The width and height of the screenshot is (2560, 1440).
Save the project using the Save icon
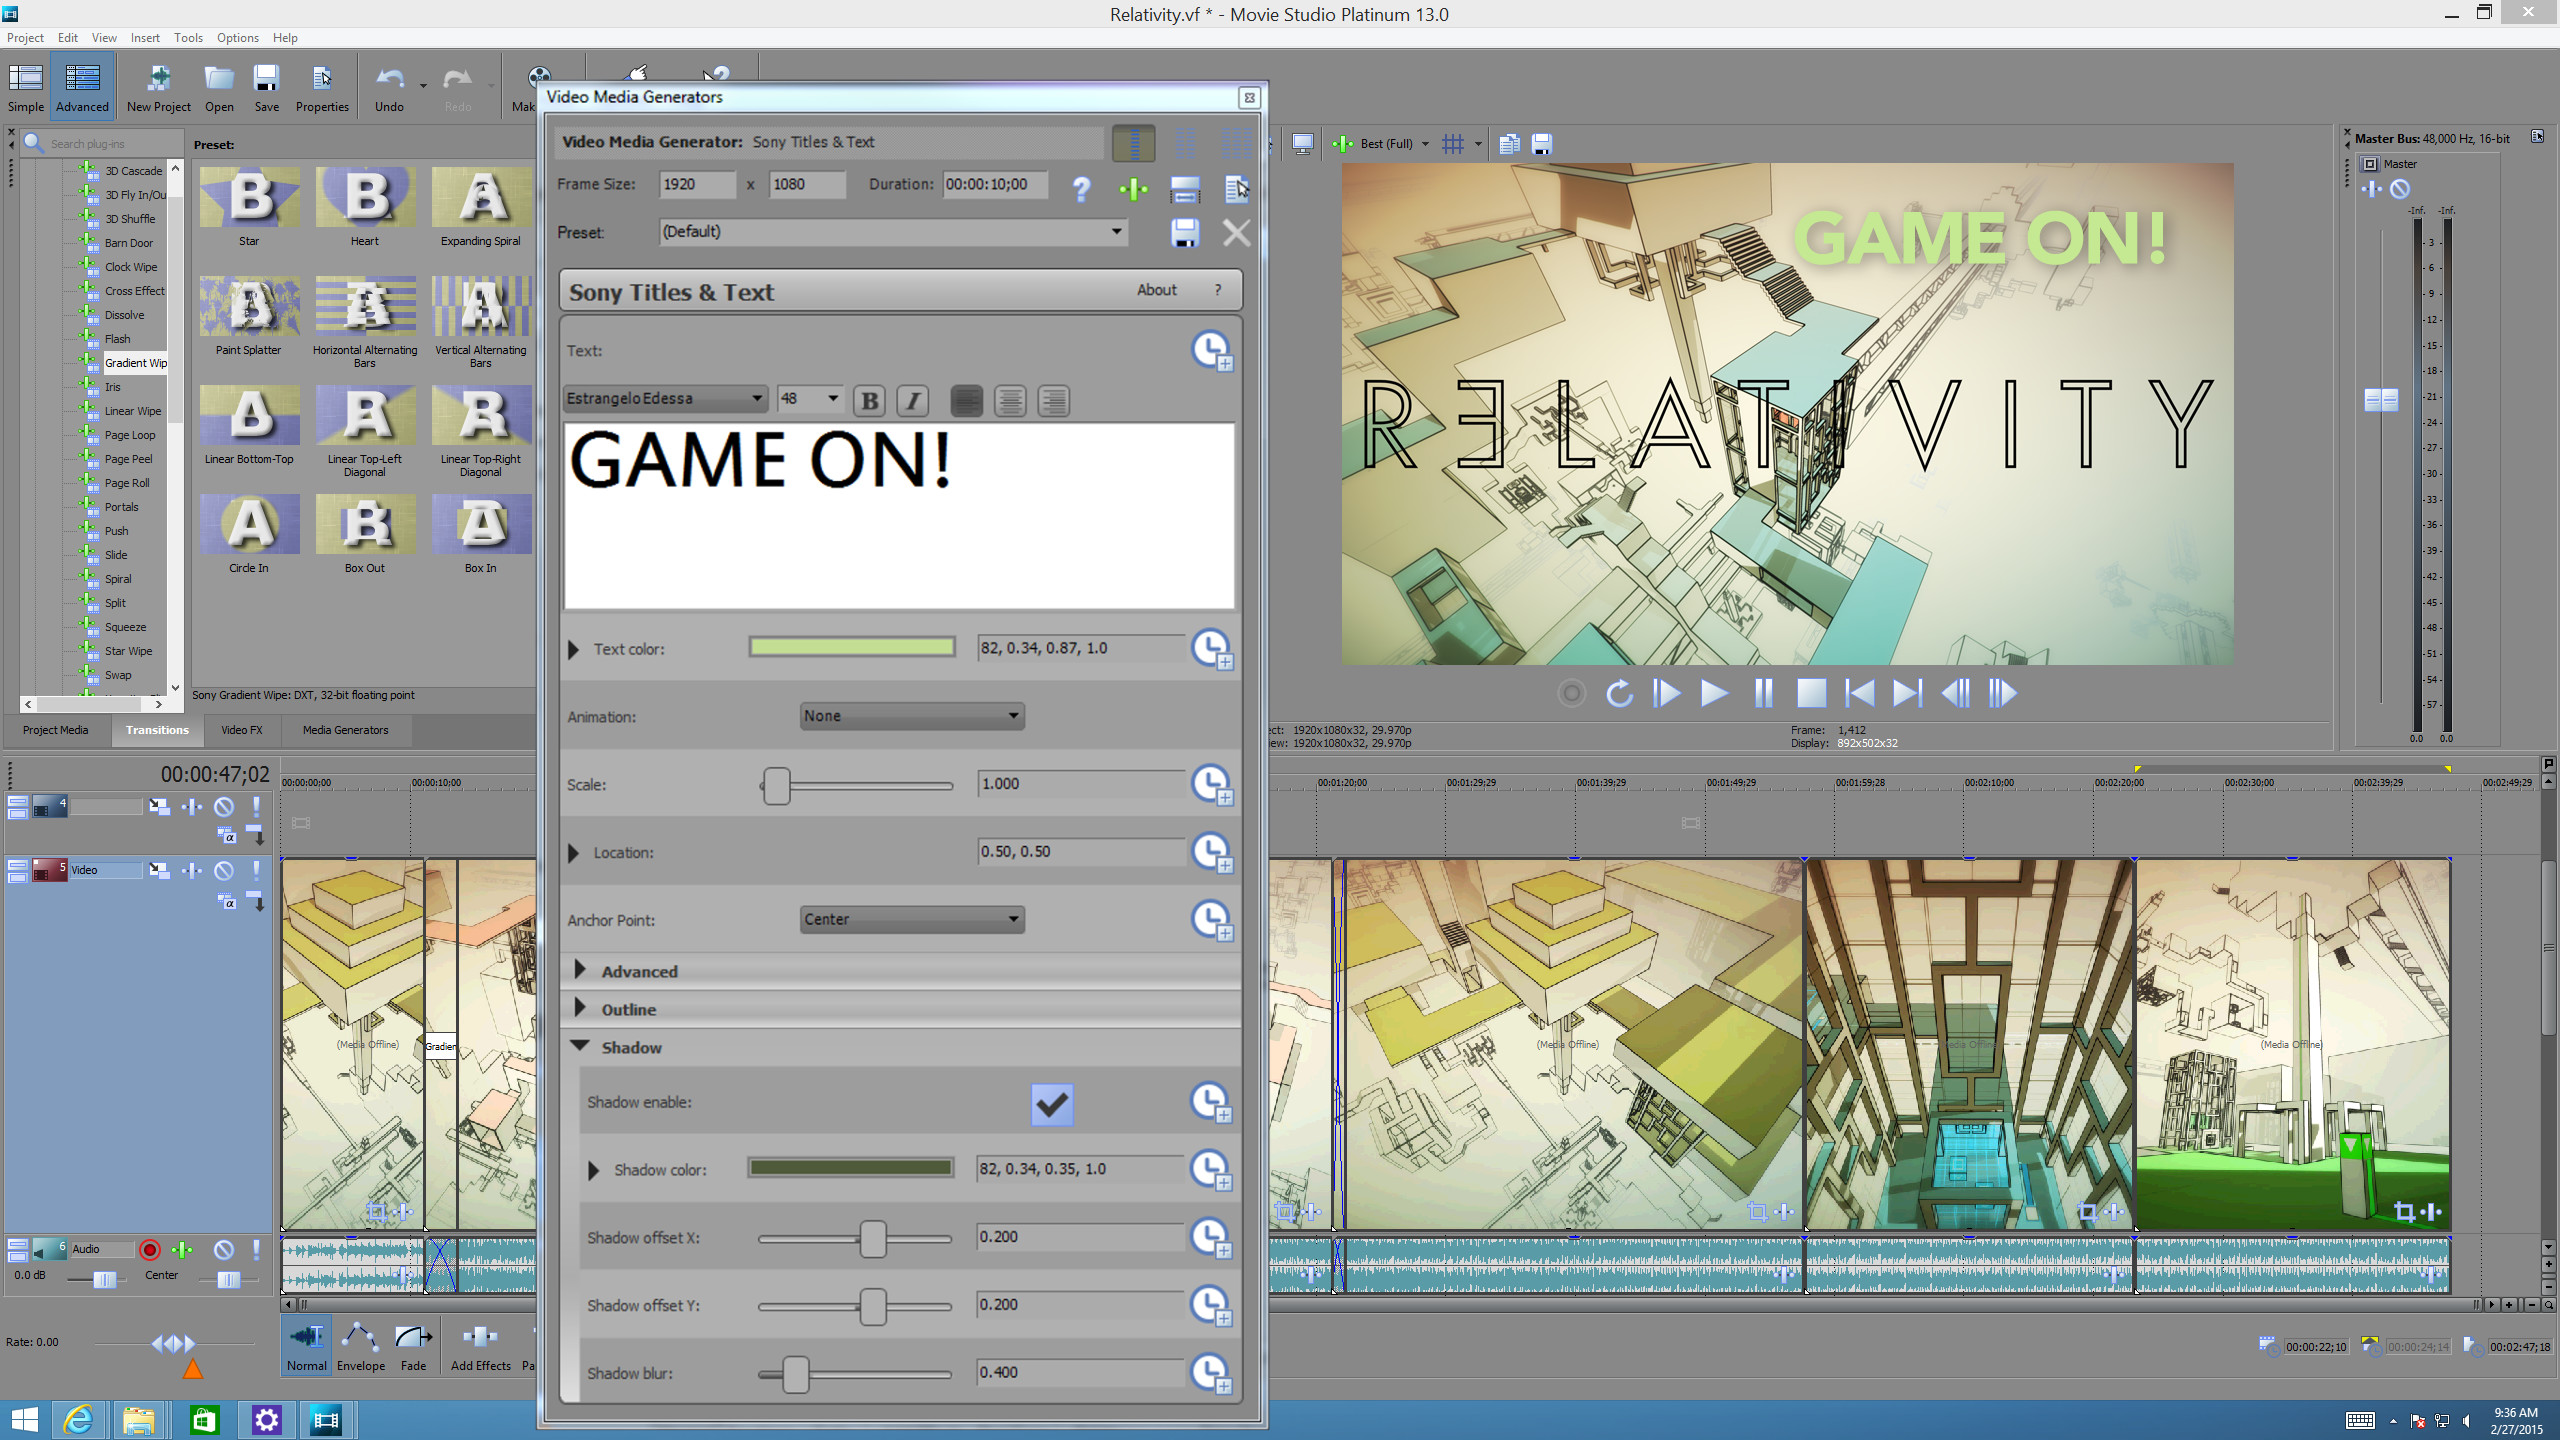tap(265, 85)
